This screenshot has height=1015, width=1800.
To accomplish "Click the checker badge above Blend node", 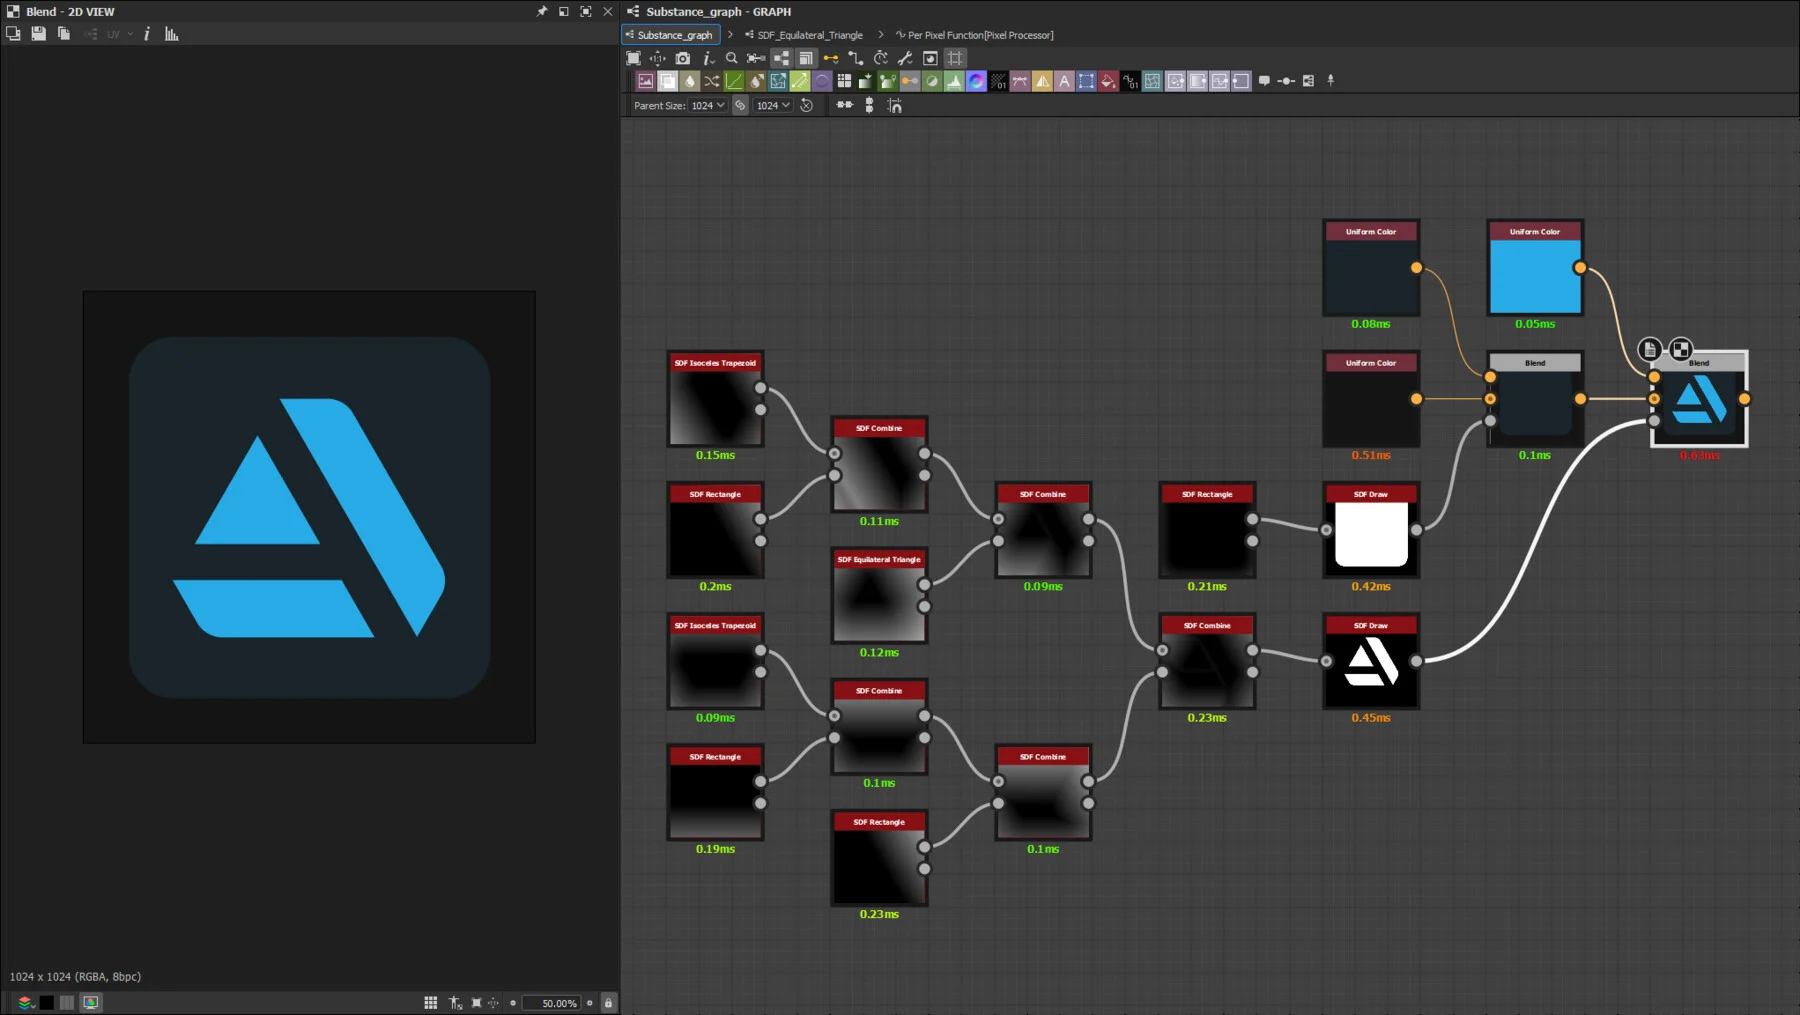I will [x=1681, y=349].
